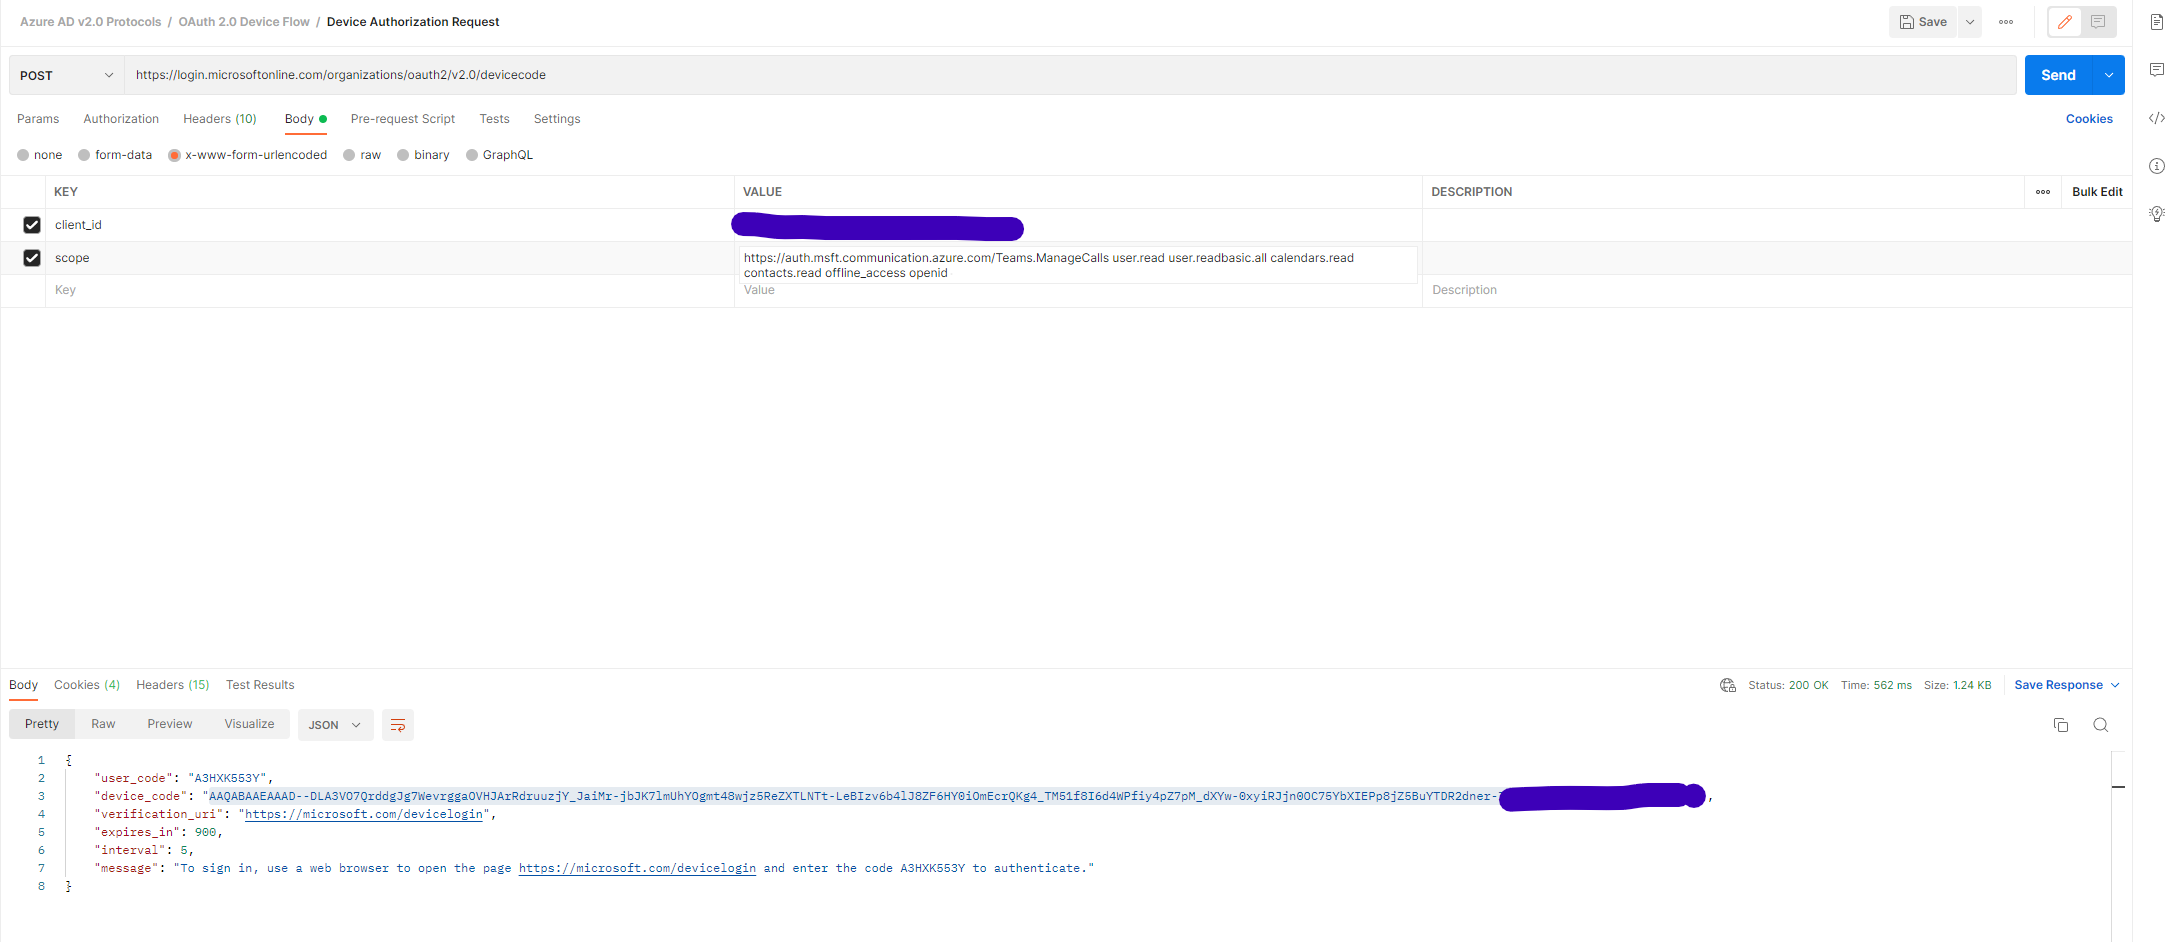
Task: Click the request URL input field
Action: point(1070,75)
